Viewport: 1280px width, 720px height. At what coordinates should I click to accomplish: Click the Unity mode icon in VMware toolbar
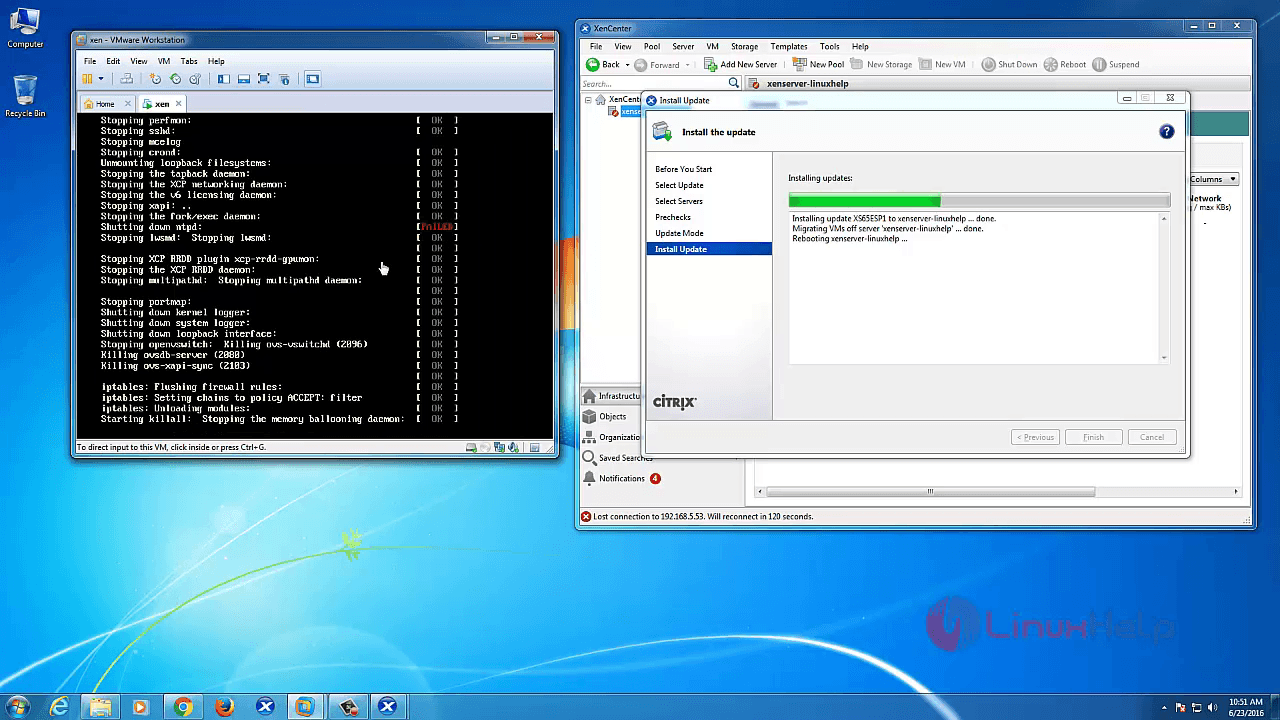[284, 79]
